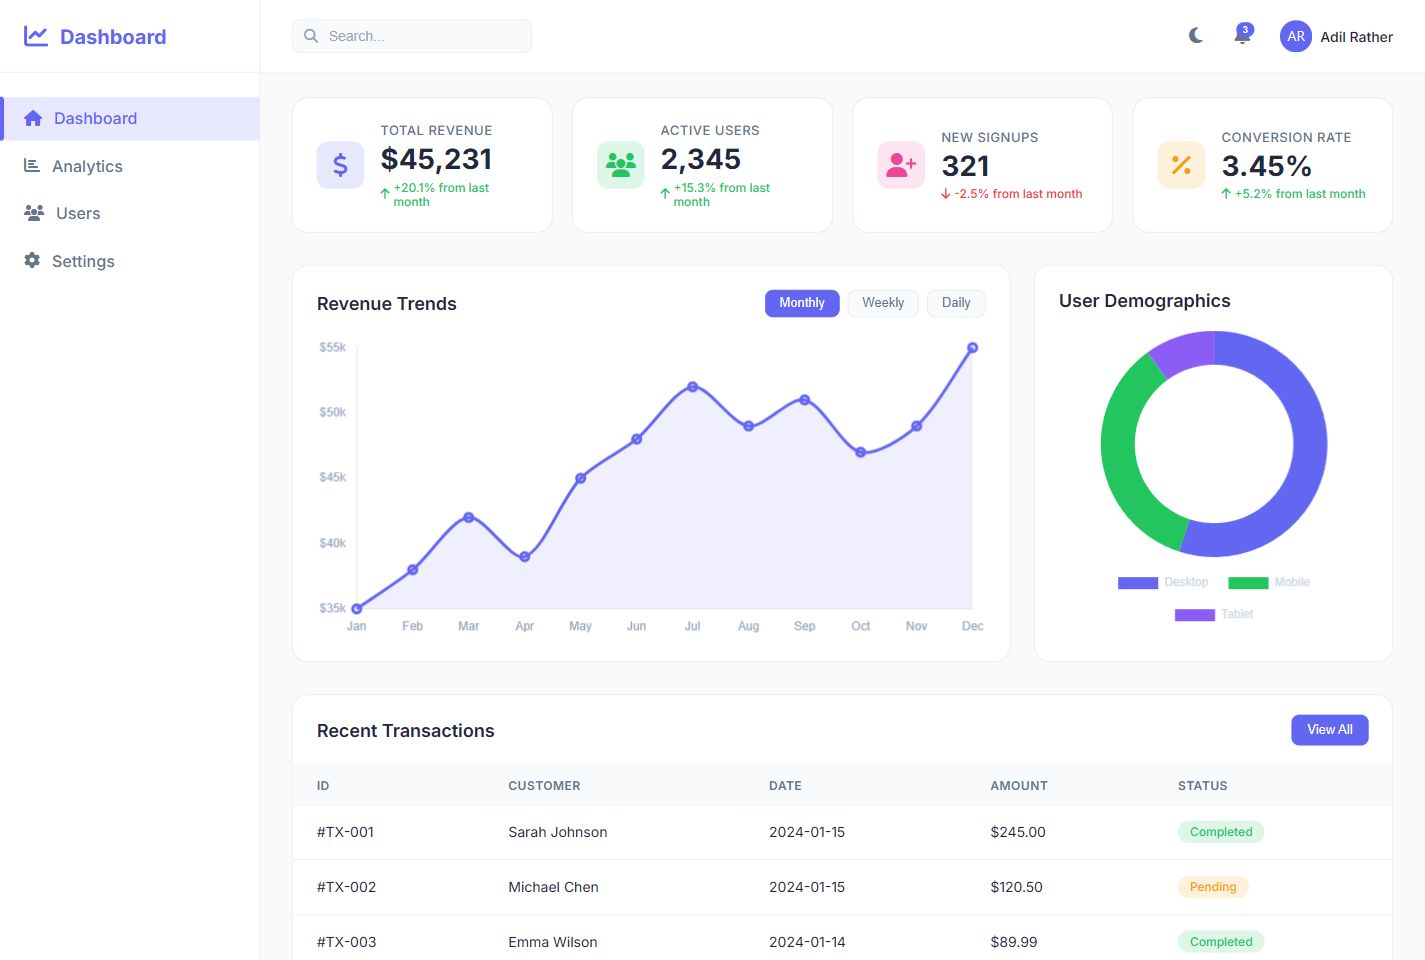1425x960 pixels.
Task: Click customer name Sarah Johnson
Action: (558, 832)
